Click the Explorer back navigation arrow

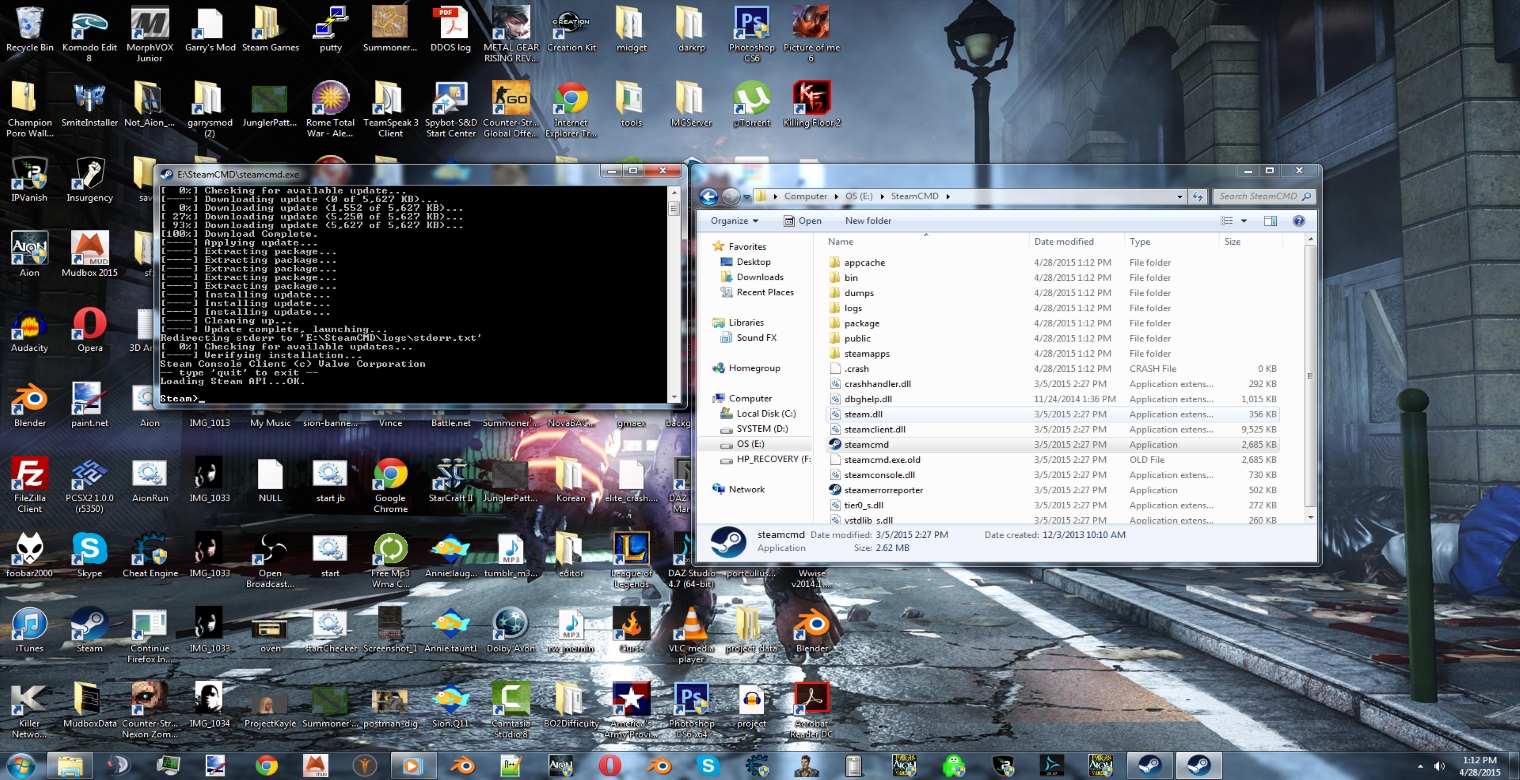tap(708, 197)
